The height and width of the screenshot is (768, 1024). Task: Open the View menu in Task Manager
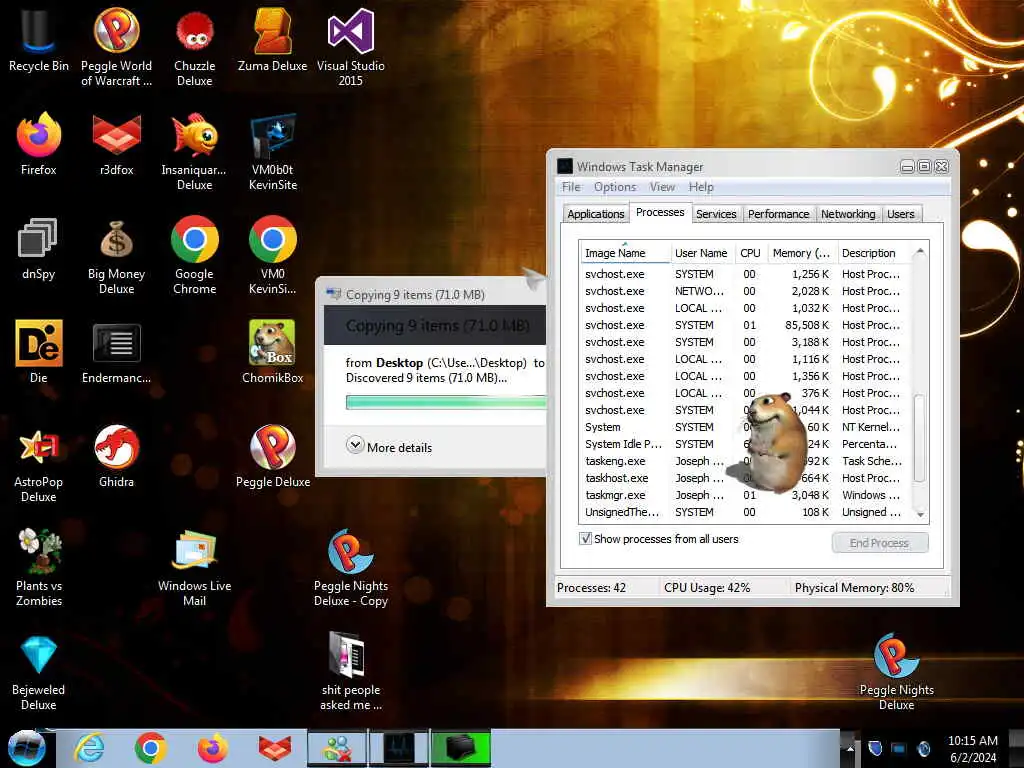coord(662,187)
